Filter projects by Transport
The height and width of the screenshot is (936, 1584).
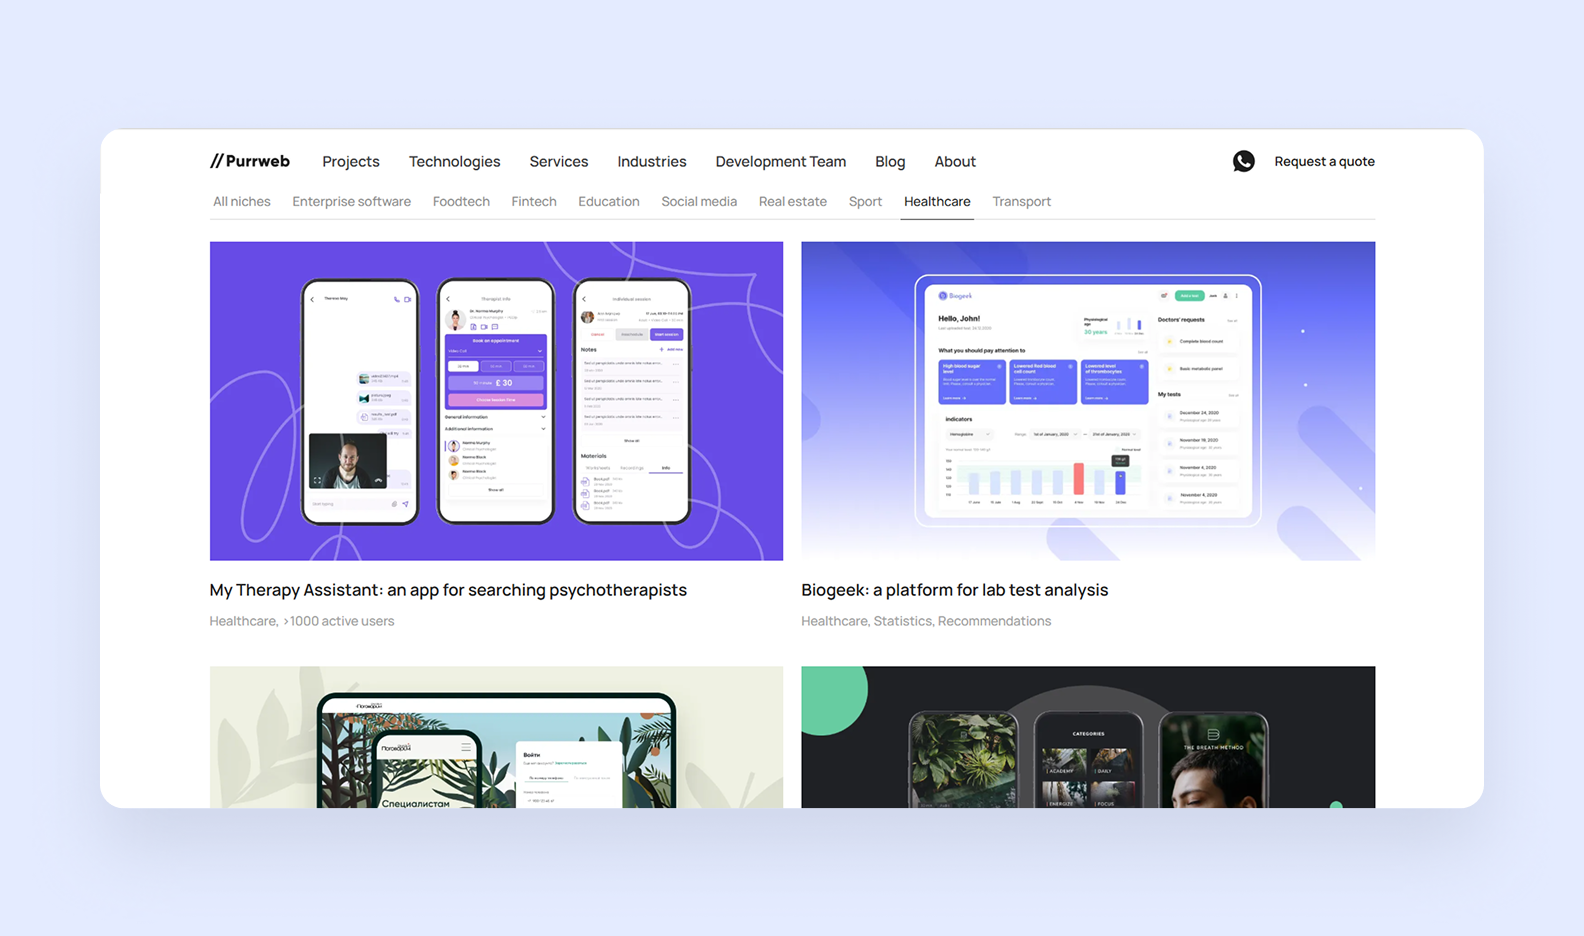click(1021, 202)
